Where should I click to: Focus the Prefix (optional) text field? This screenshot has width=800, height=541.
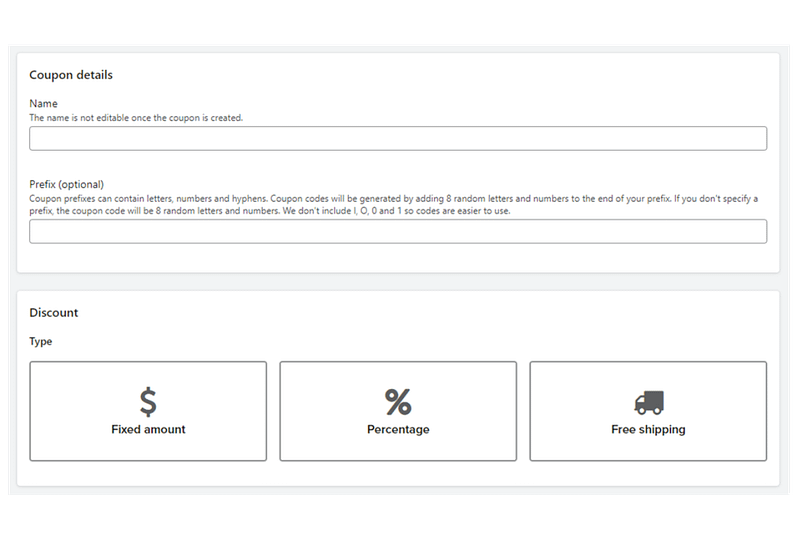[398, 231]
